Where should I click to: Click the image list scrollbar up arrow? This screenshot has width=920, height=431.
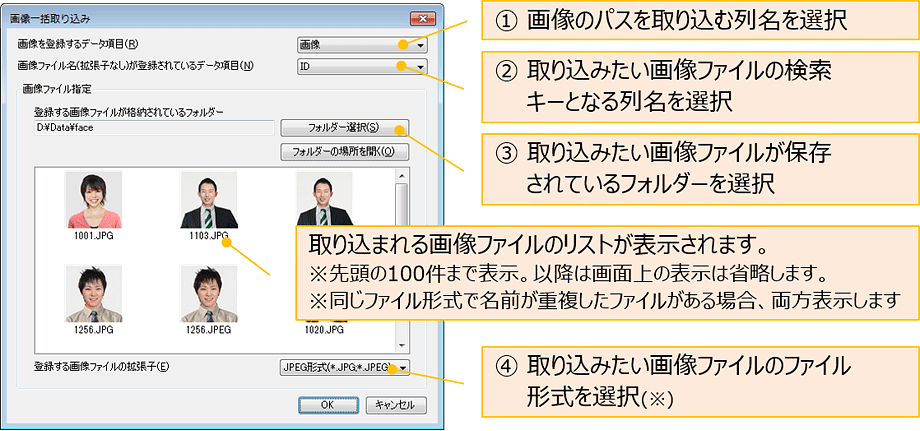click(x=402, y=187)
